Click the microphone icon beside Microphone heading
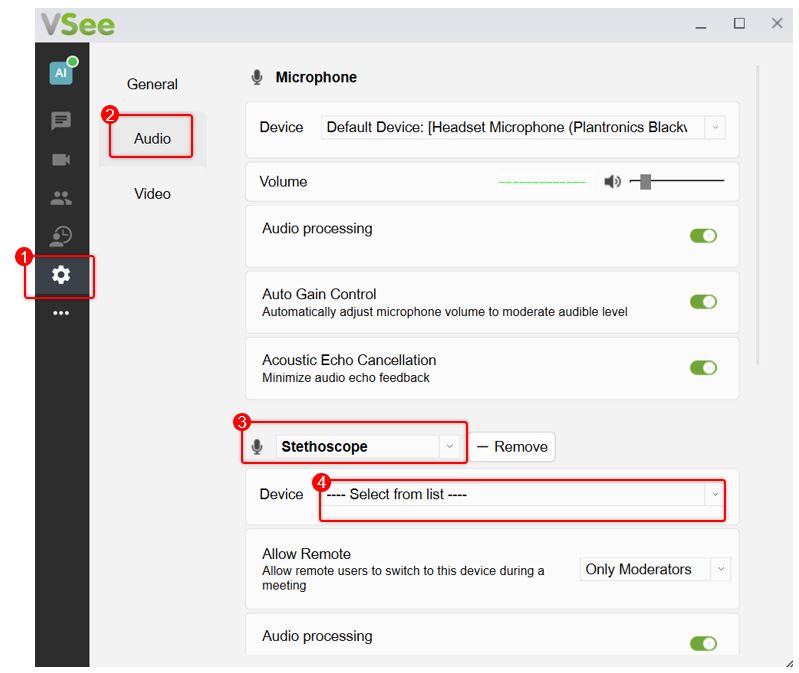The width and height of the screenshot is (799, 673). coord(257,77)
